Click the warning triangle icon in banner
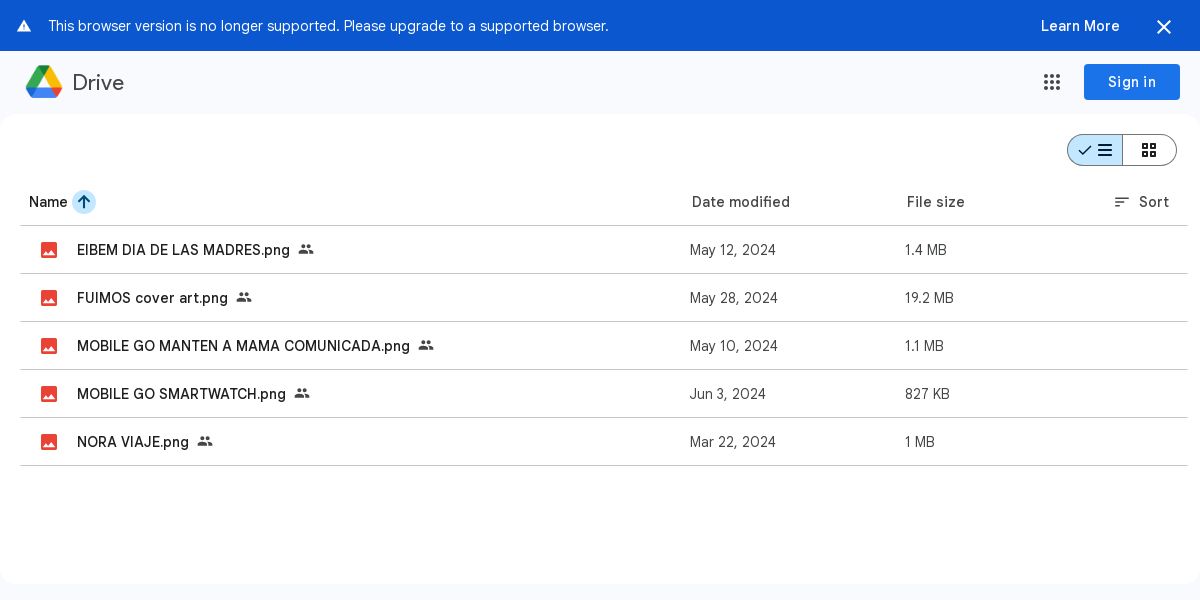The width and height of the screenshot is (1200, 600). click(24, 26)
